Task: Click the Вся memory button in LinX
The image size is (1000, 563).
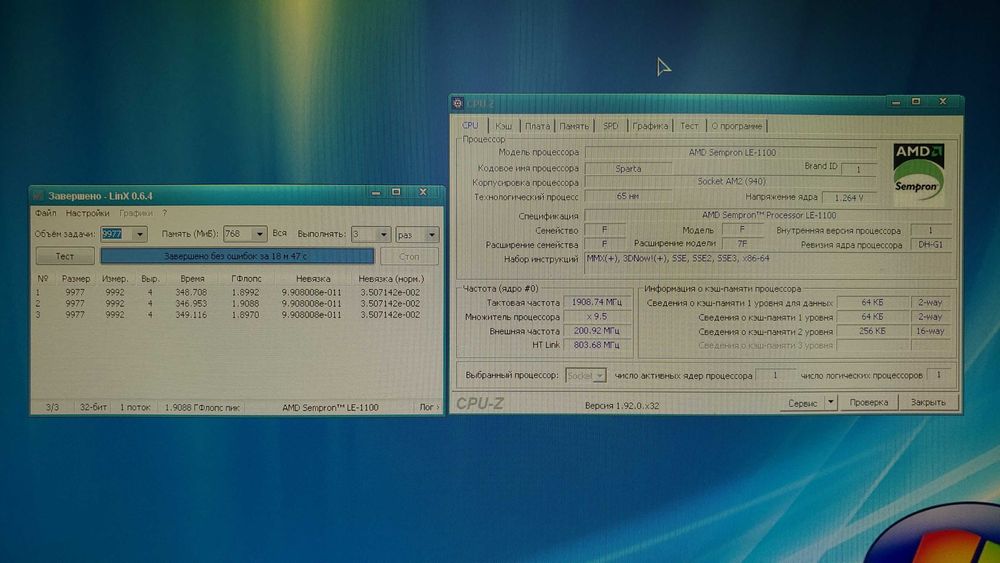Action: 279,233
